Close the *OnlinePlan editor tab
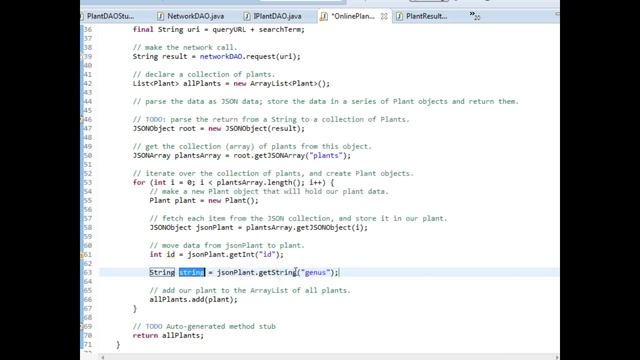This screenshot has height=360, width=640. [384, 16]
